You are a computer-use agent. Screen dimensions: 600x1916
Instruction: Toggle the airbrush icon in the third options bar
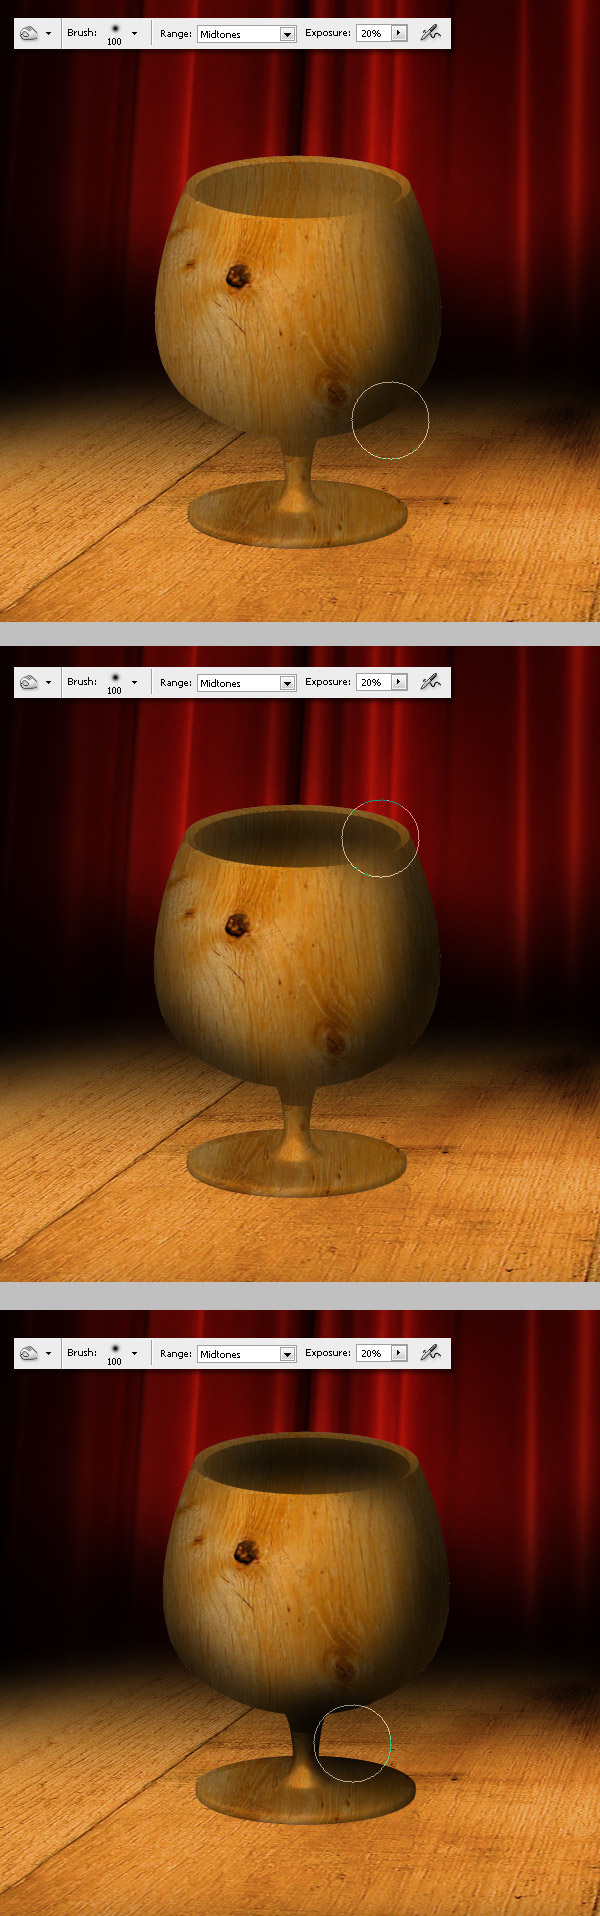430,1353
